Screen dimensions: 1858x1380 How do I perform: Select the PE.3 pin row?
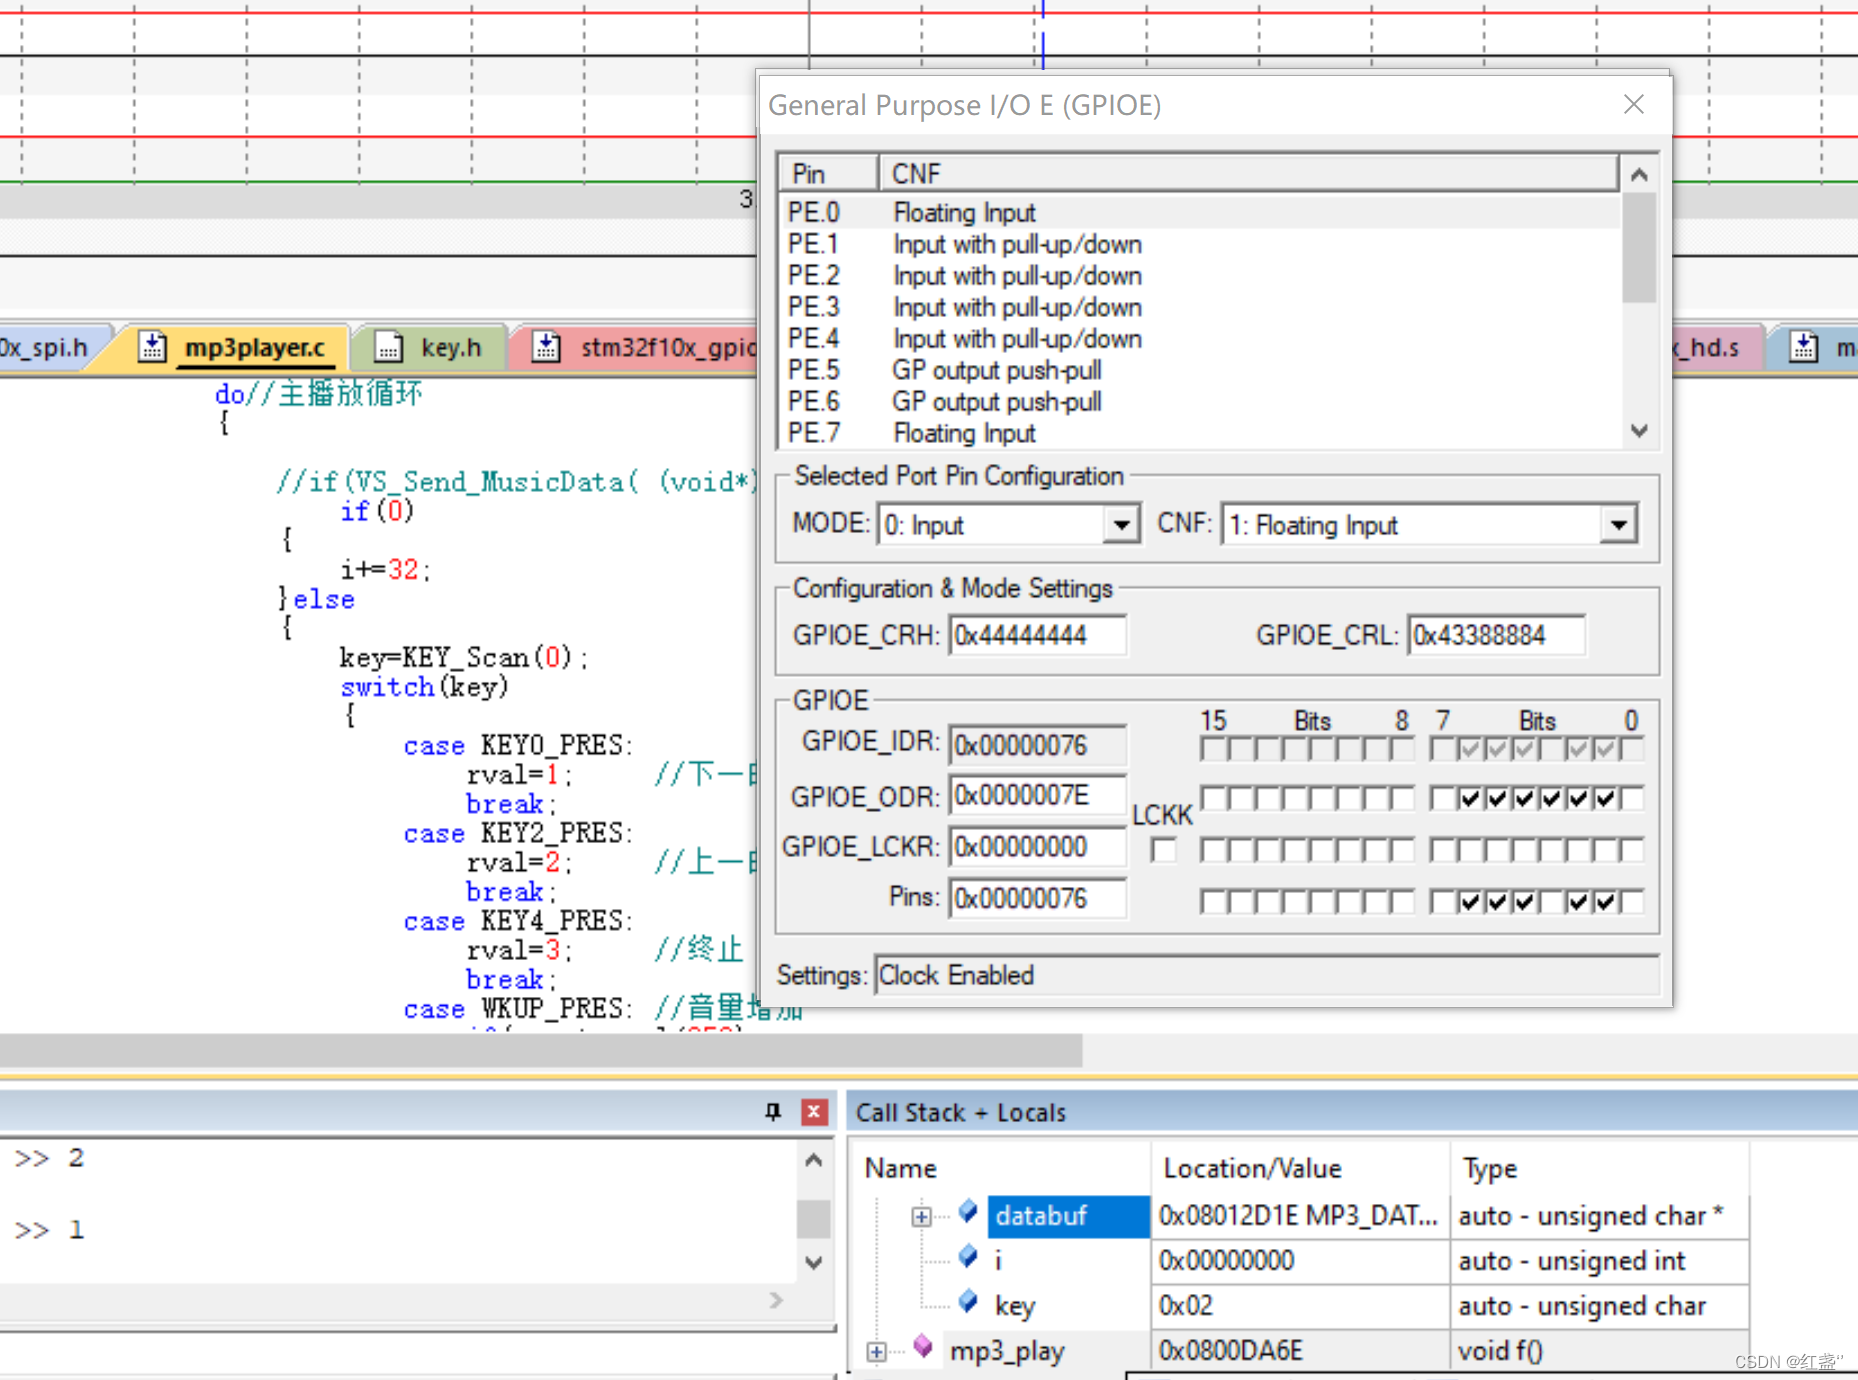point(1199,307)
